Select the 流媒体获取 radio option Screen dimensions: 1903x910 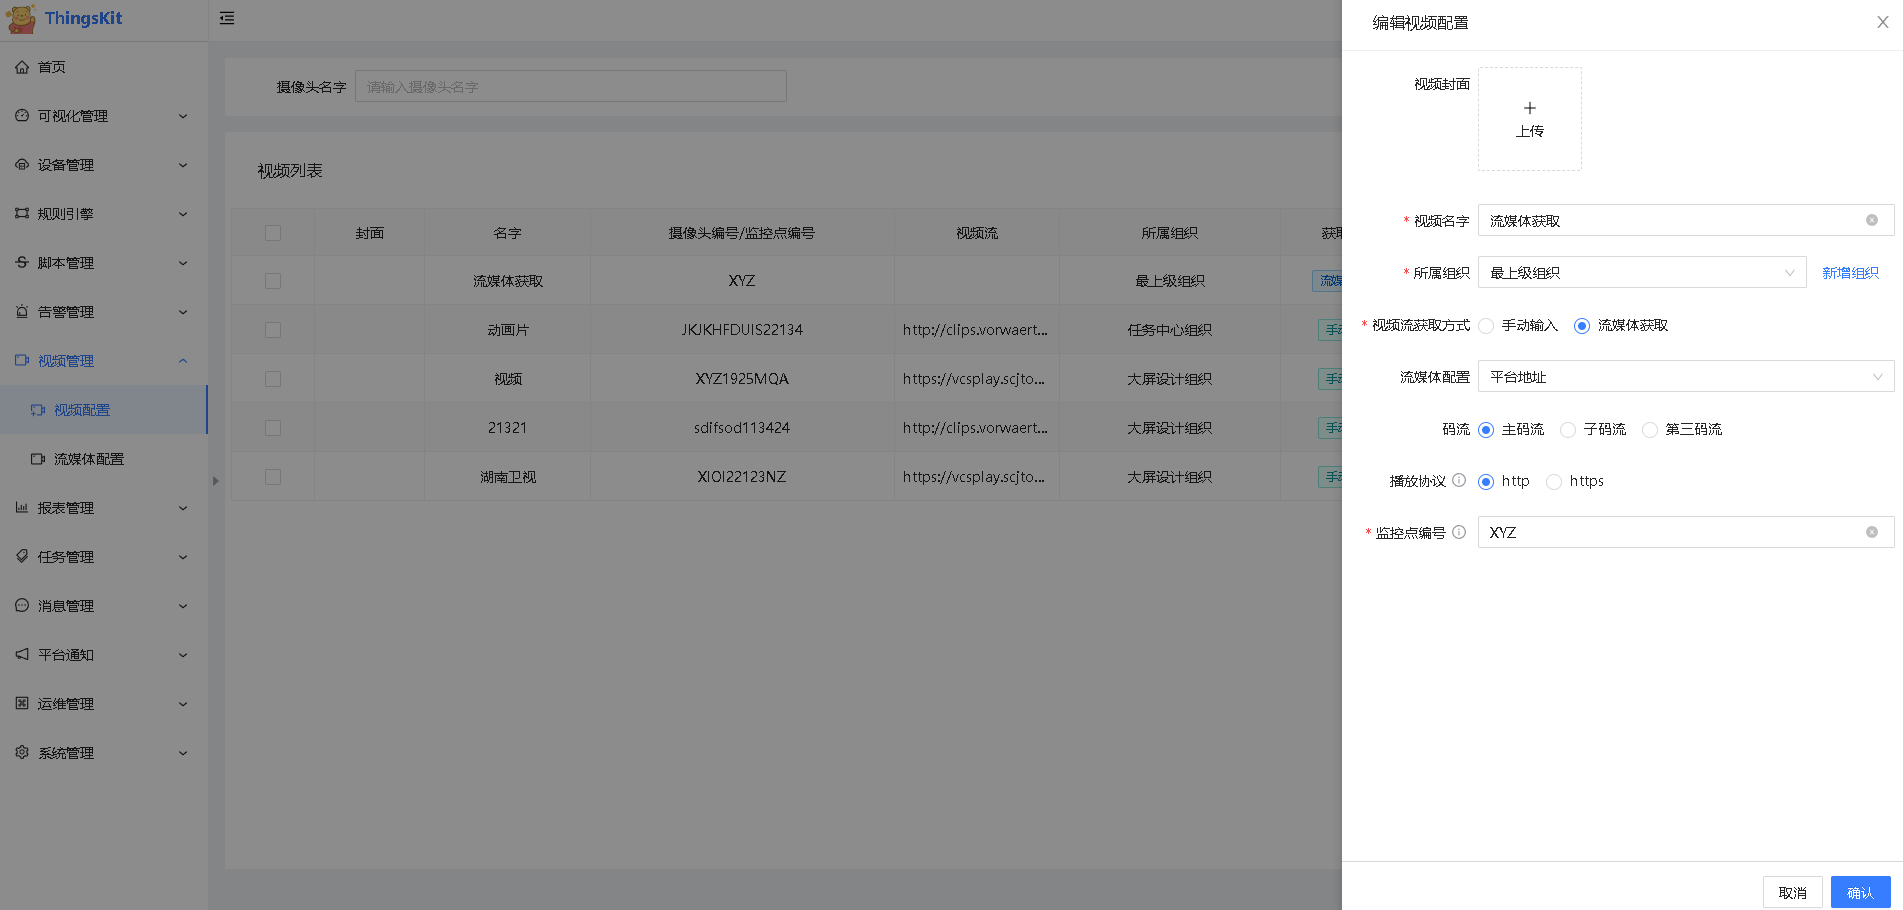1582,326
